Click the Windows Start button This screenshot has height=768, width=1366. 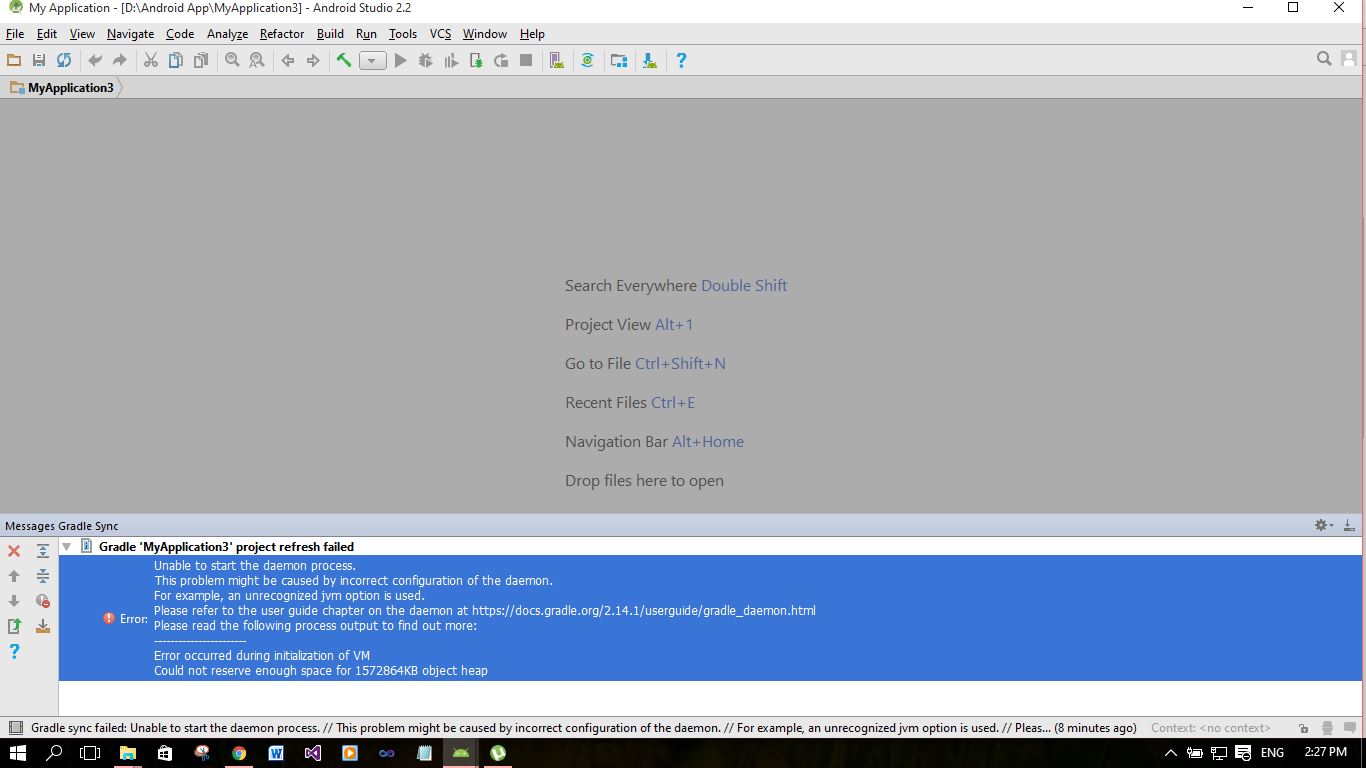click(18, 752)
